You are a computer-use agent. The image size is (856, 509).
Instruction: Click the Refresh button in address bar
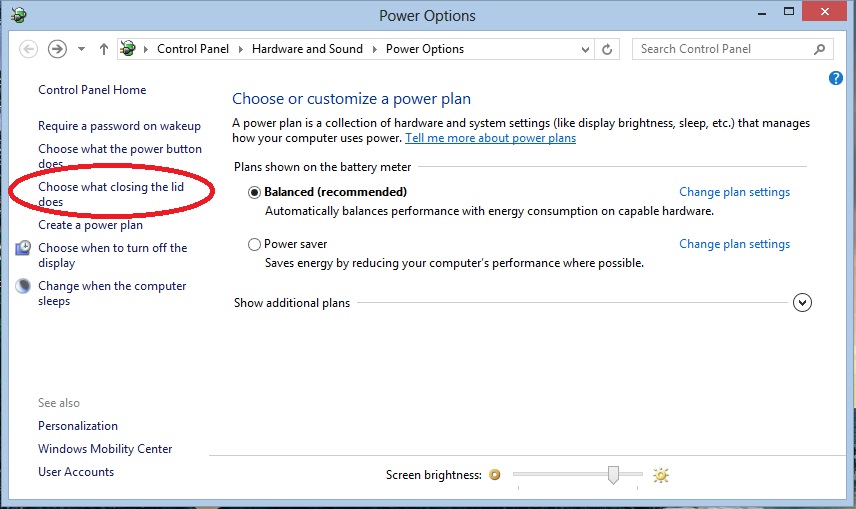point(607,49)
